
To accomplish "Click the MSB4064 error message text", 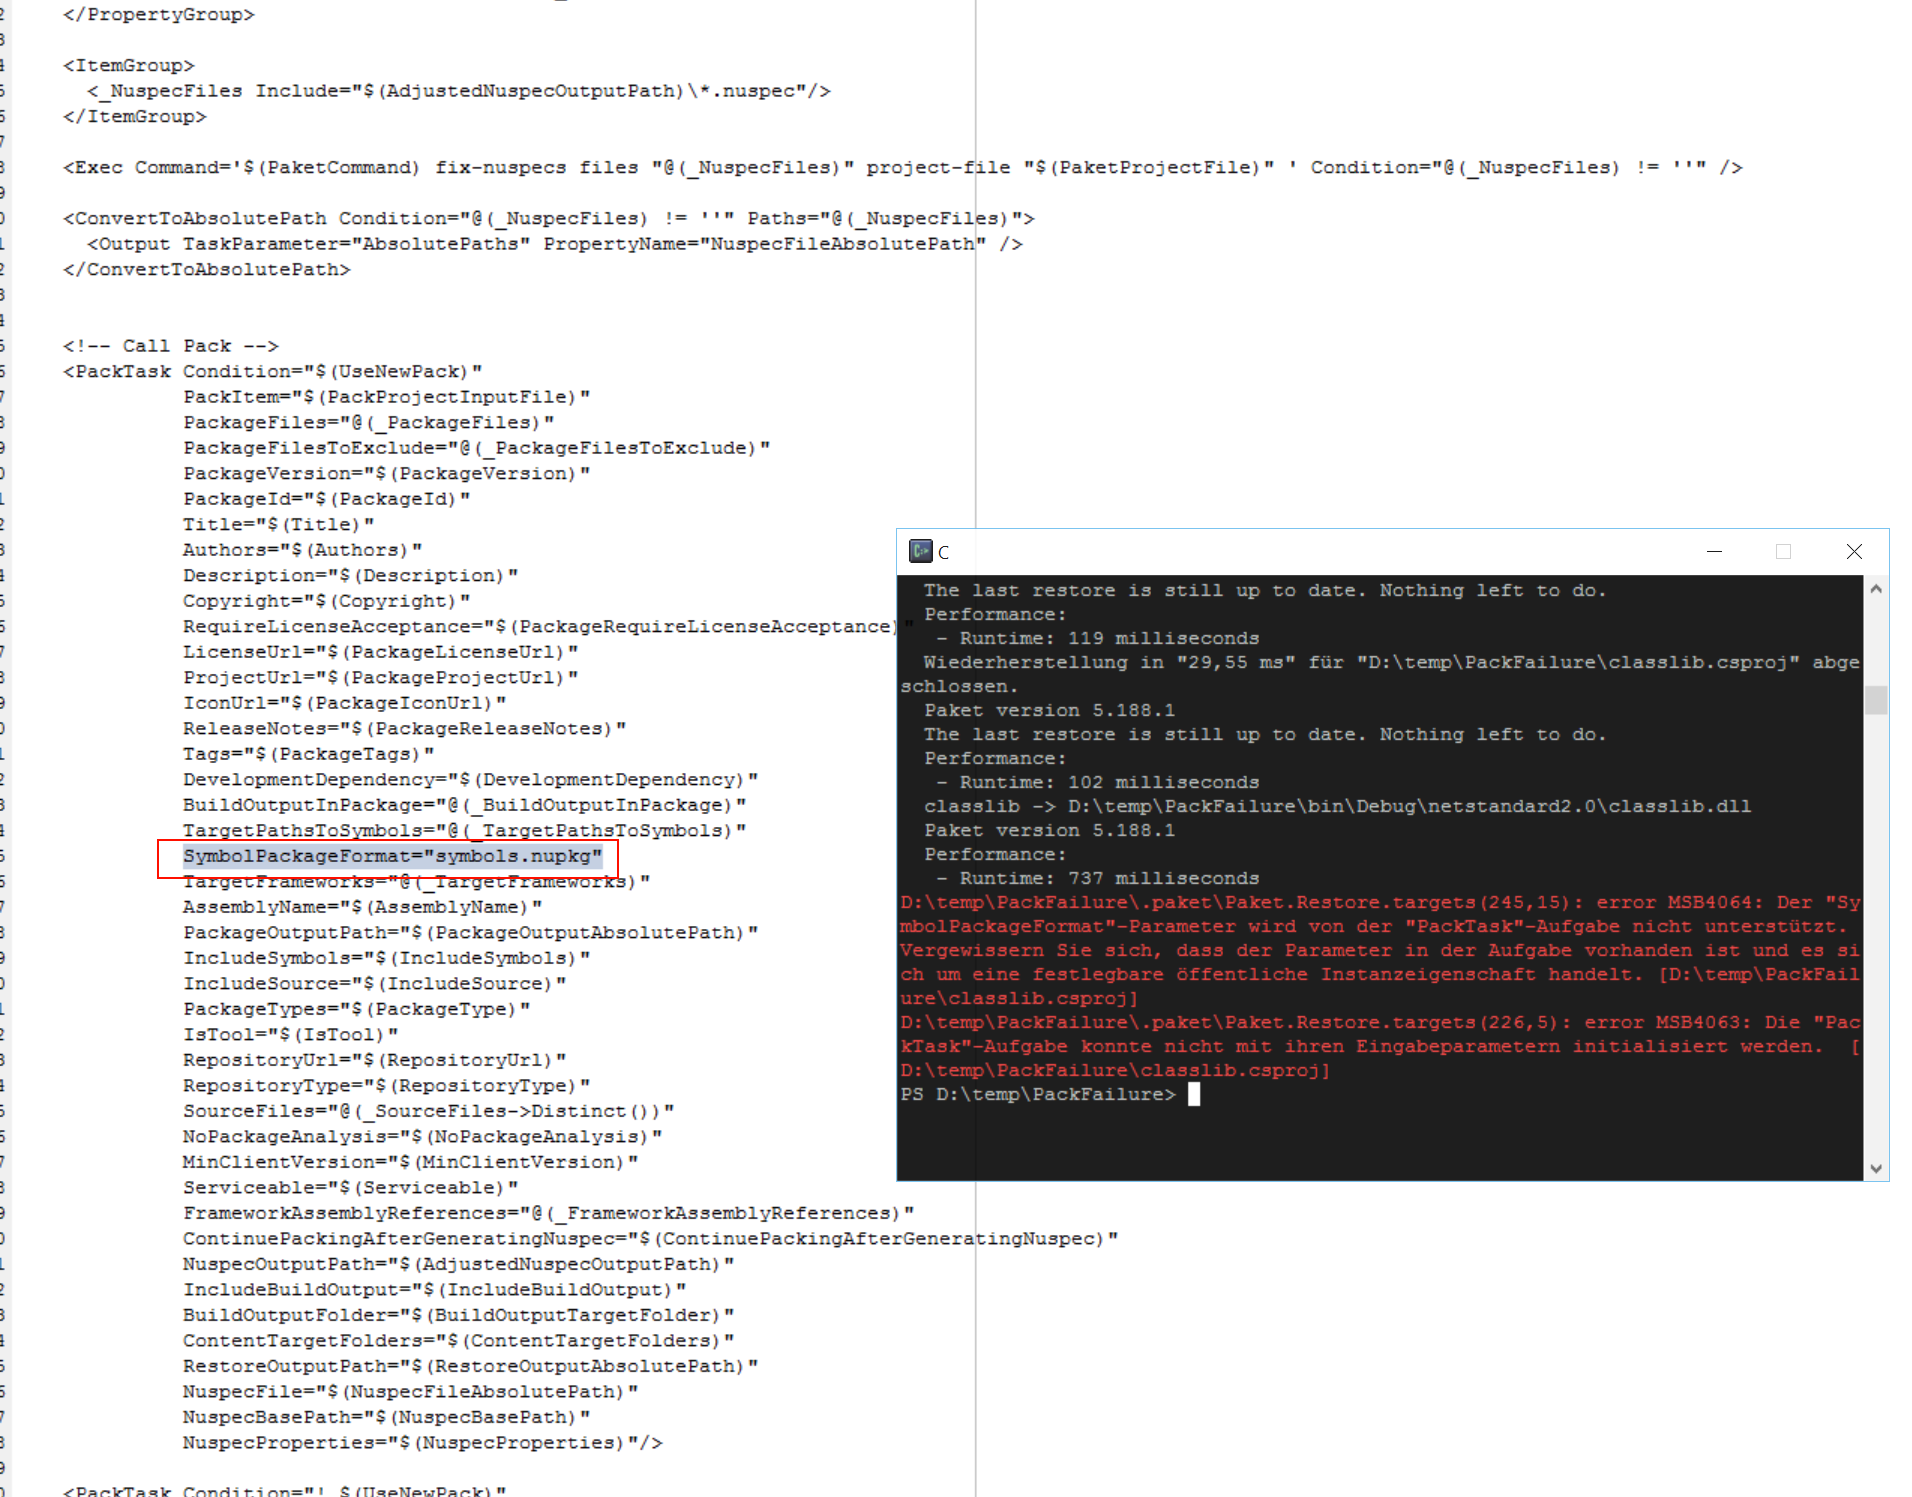I will [1370, 902].
